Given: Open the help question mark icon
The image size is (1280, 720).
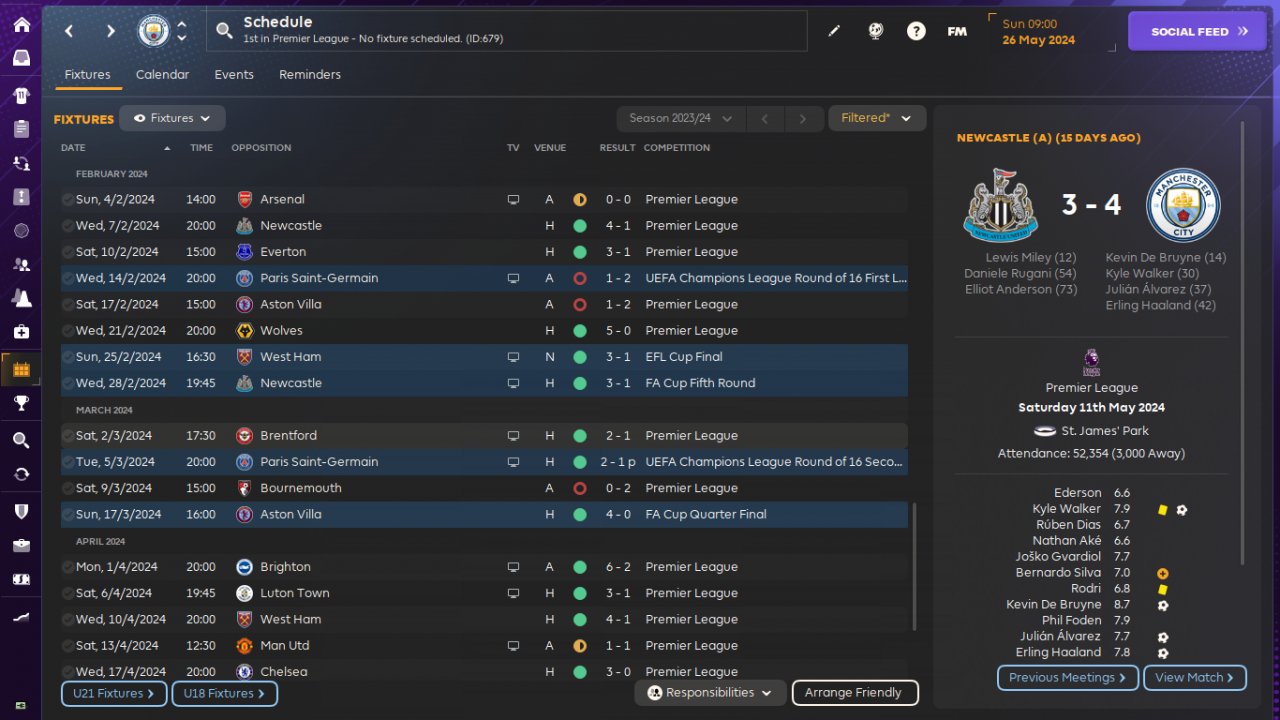Looking at the screenshot, I should 916,31.
